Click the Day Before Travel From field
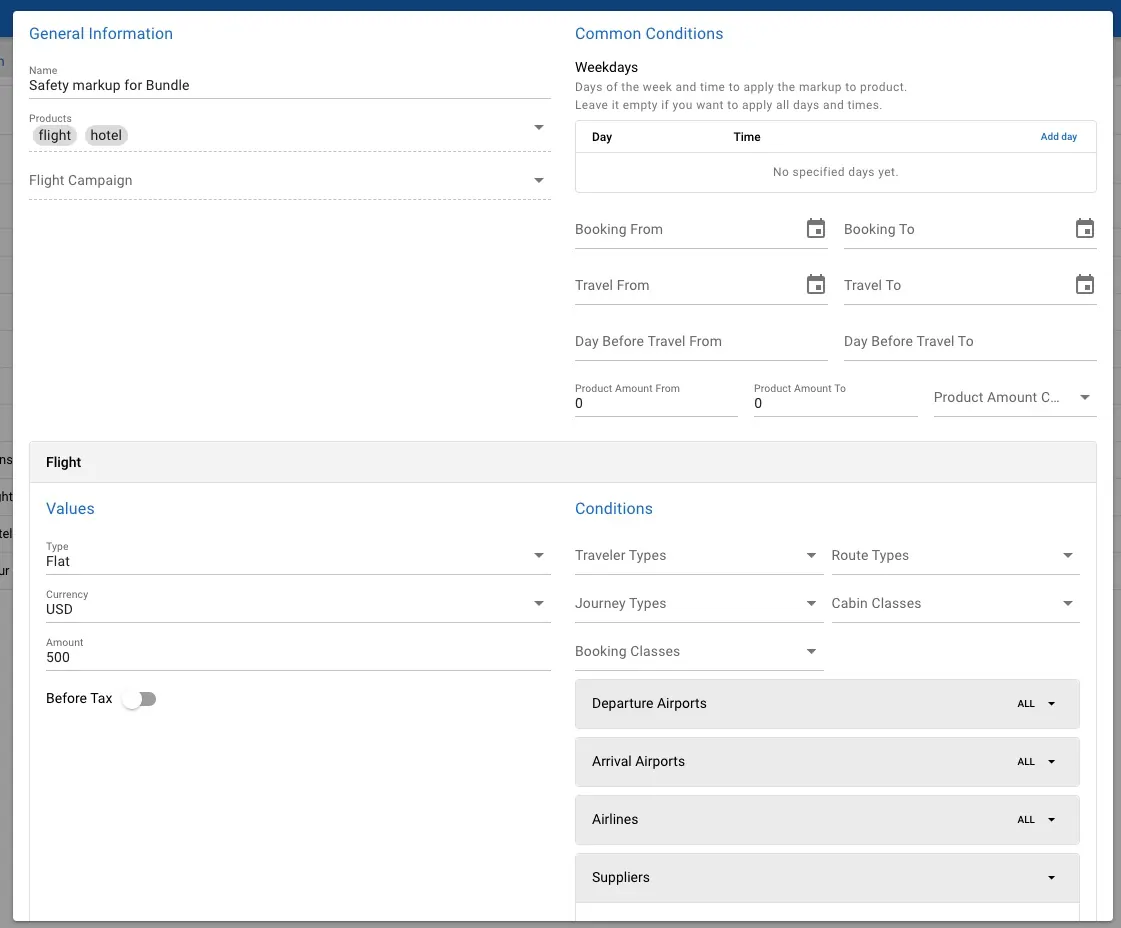This screenshot has height=928, width=1121. tap(701, 342)
